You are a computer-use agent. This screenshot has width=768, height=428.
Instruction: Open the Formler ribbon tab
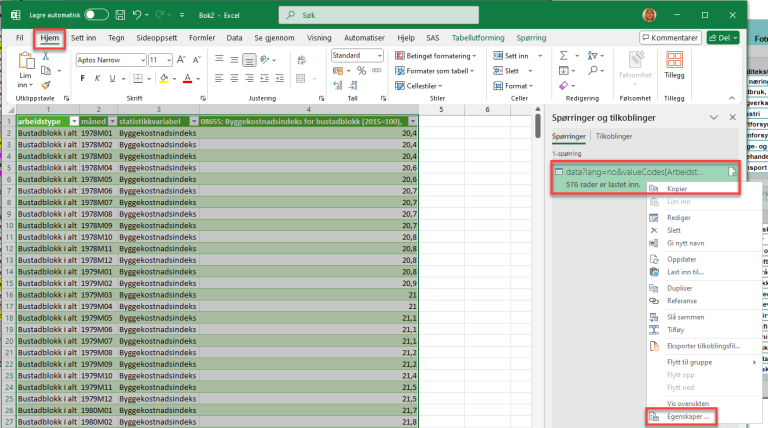pos(202,37)
